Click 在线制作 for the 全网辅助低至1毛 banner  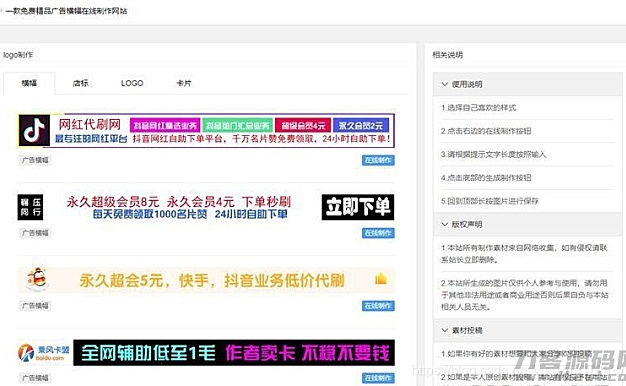click(378, 378)
